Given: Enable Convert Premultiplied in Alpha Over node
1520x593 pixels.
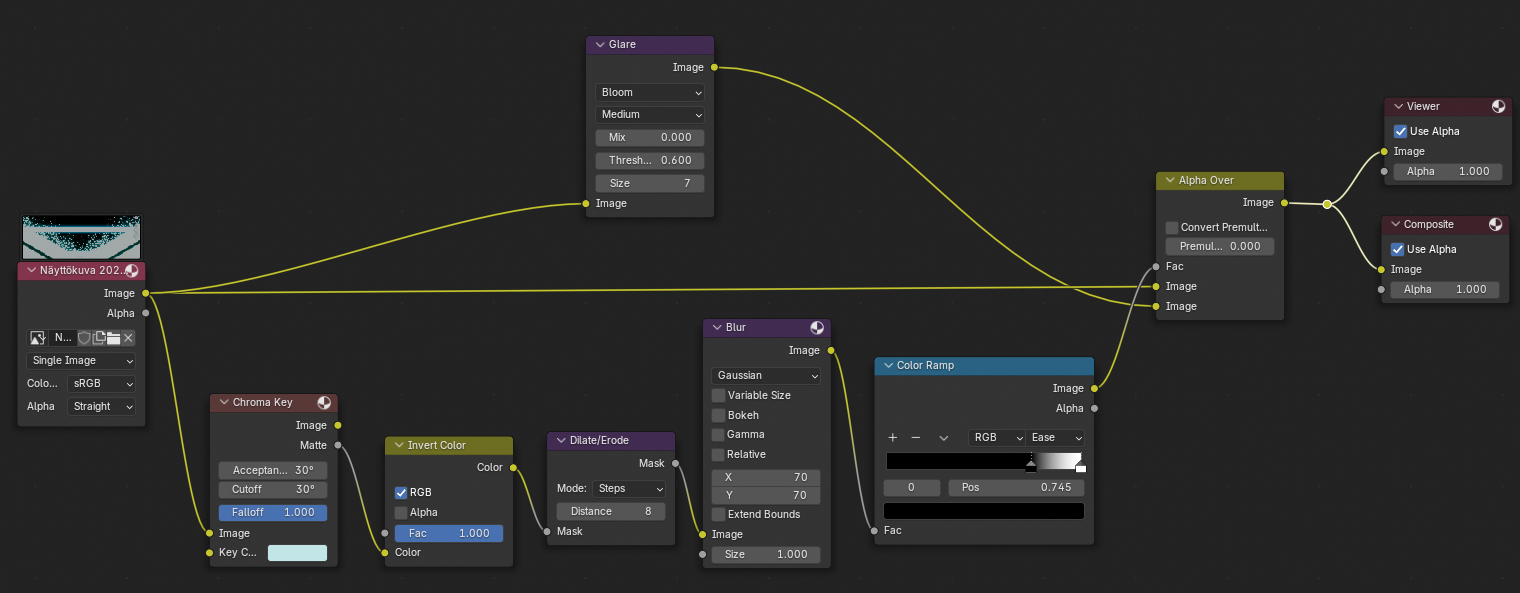Looking at the screenshot, I should point(1172,227).
